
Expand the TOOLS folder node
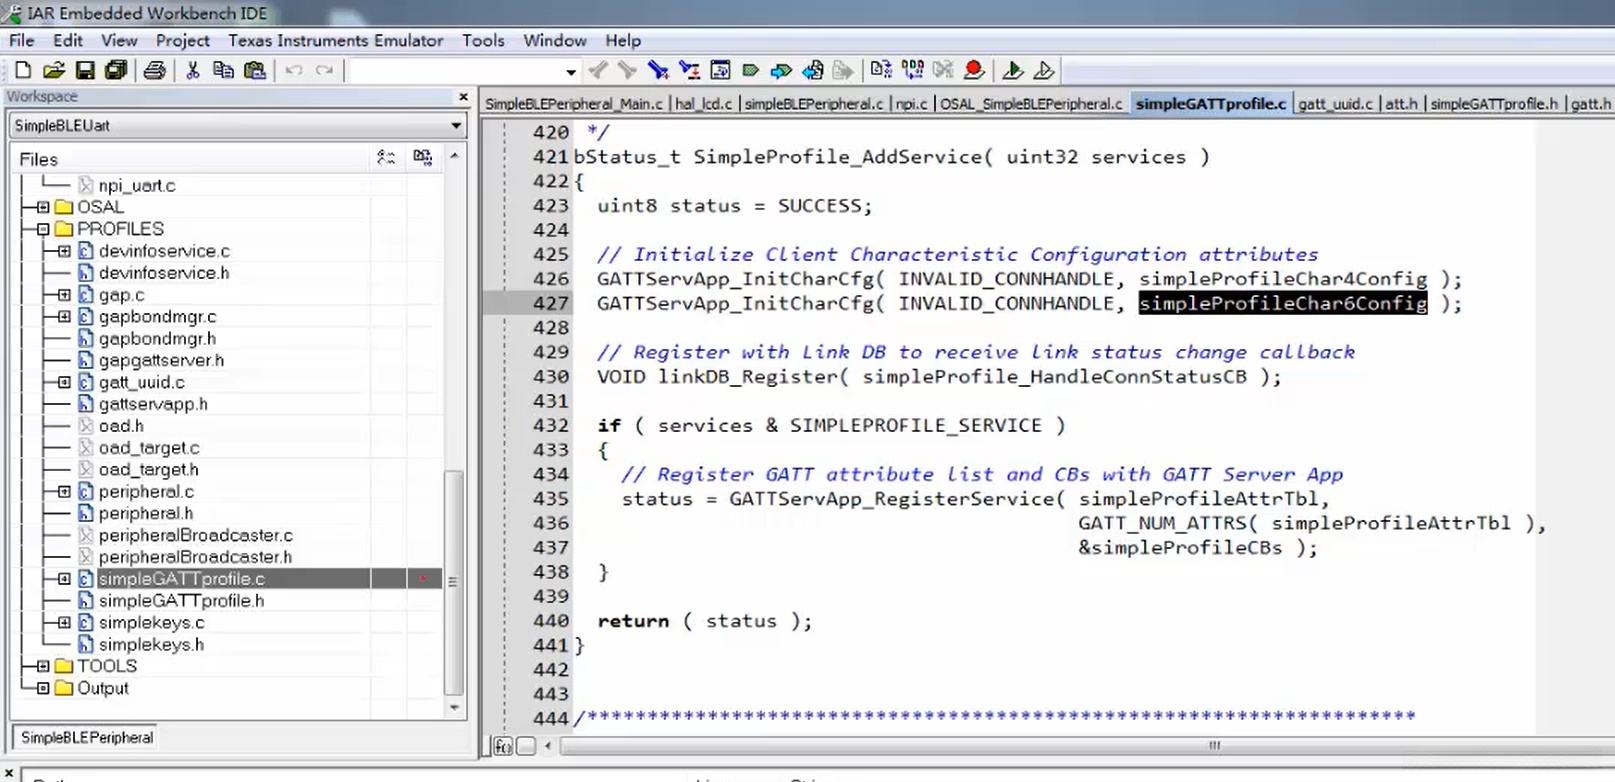(43, 666)
